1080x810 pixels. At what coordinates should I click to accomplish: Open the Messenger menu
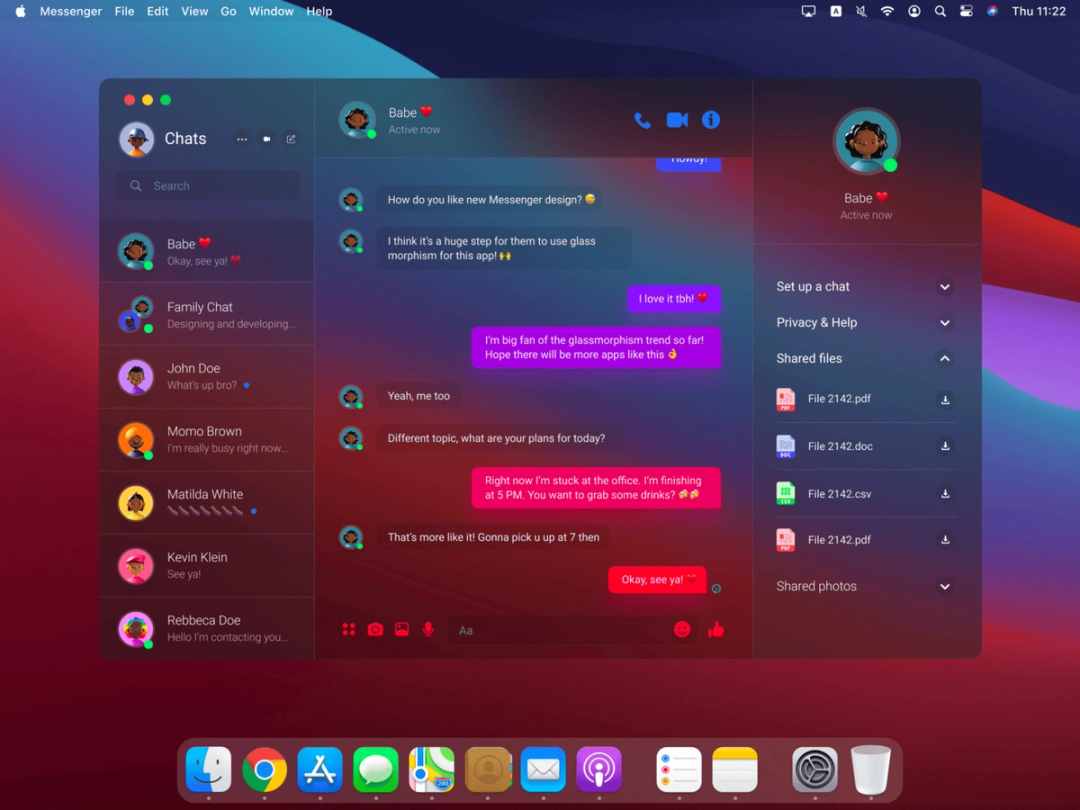coord(70,11)
